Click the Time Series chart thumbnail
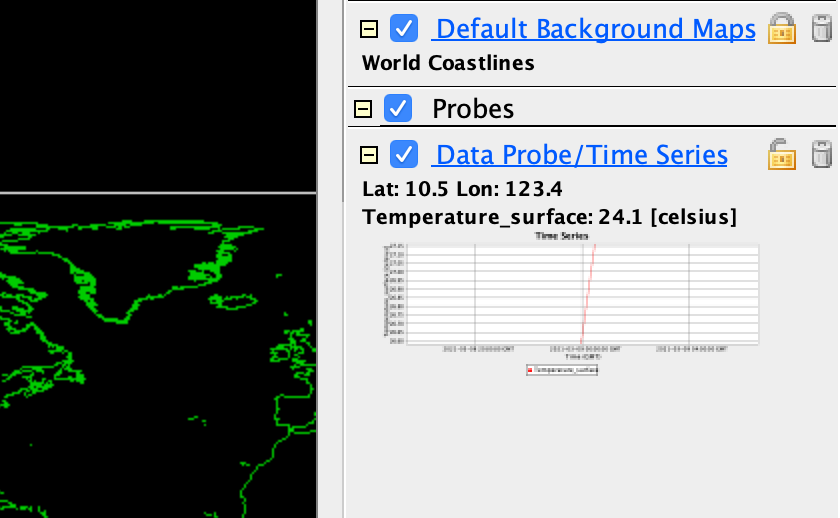The width and height of the screenshot is (840, 518). point(567,300)
